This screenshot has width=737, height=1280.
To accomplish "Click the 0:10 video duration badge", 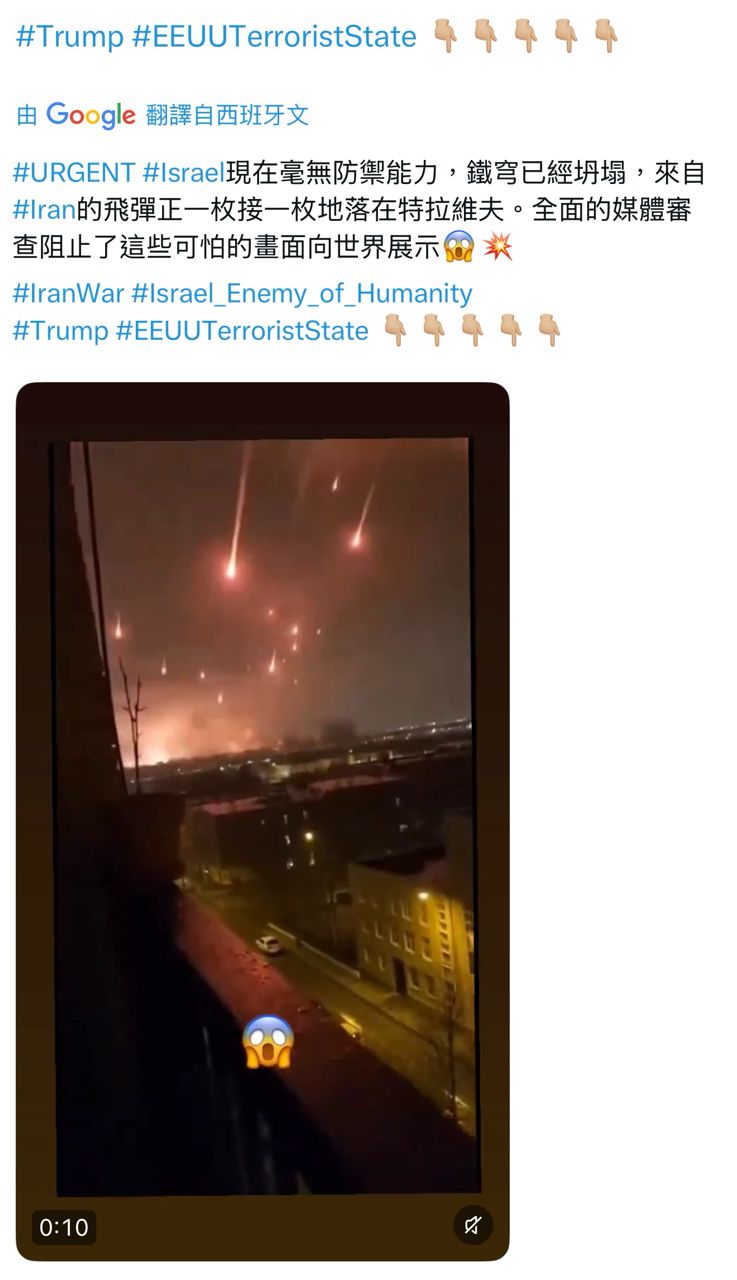I will pyautogui.click(x=64, y=1227).
